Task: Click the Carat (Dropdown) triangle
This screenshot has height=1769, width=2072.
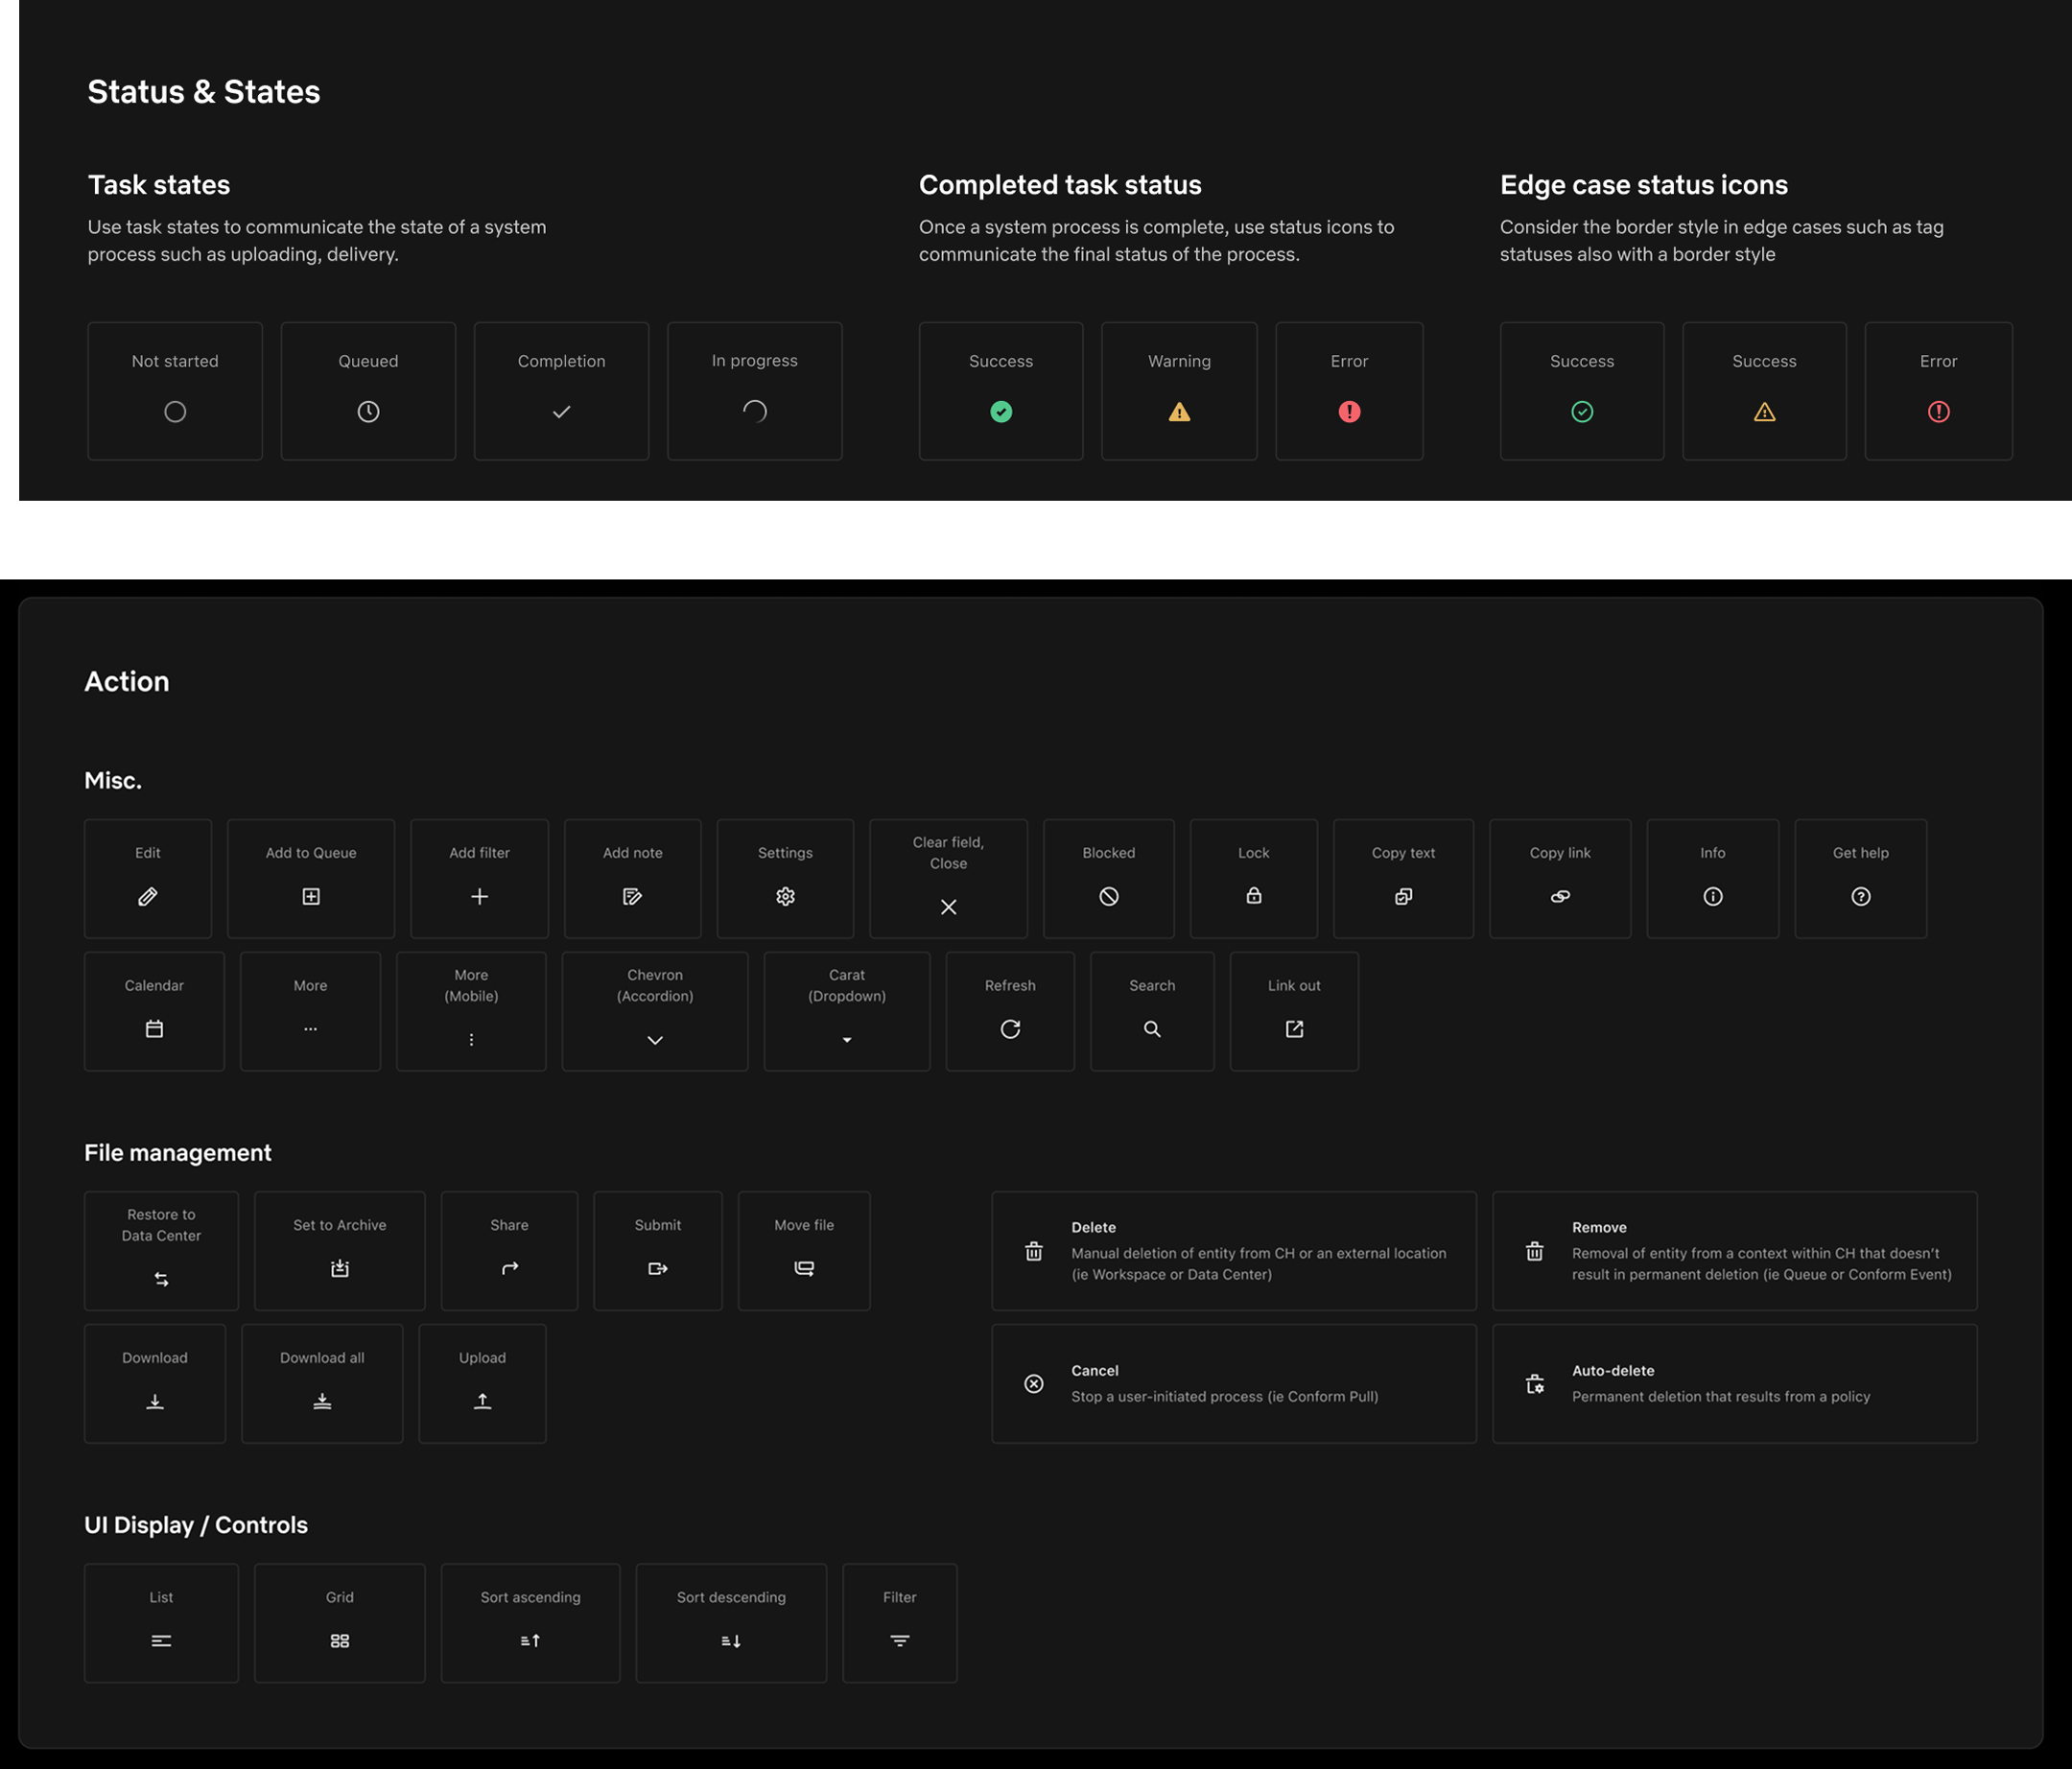Action: tap(846, 1040)
